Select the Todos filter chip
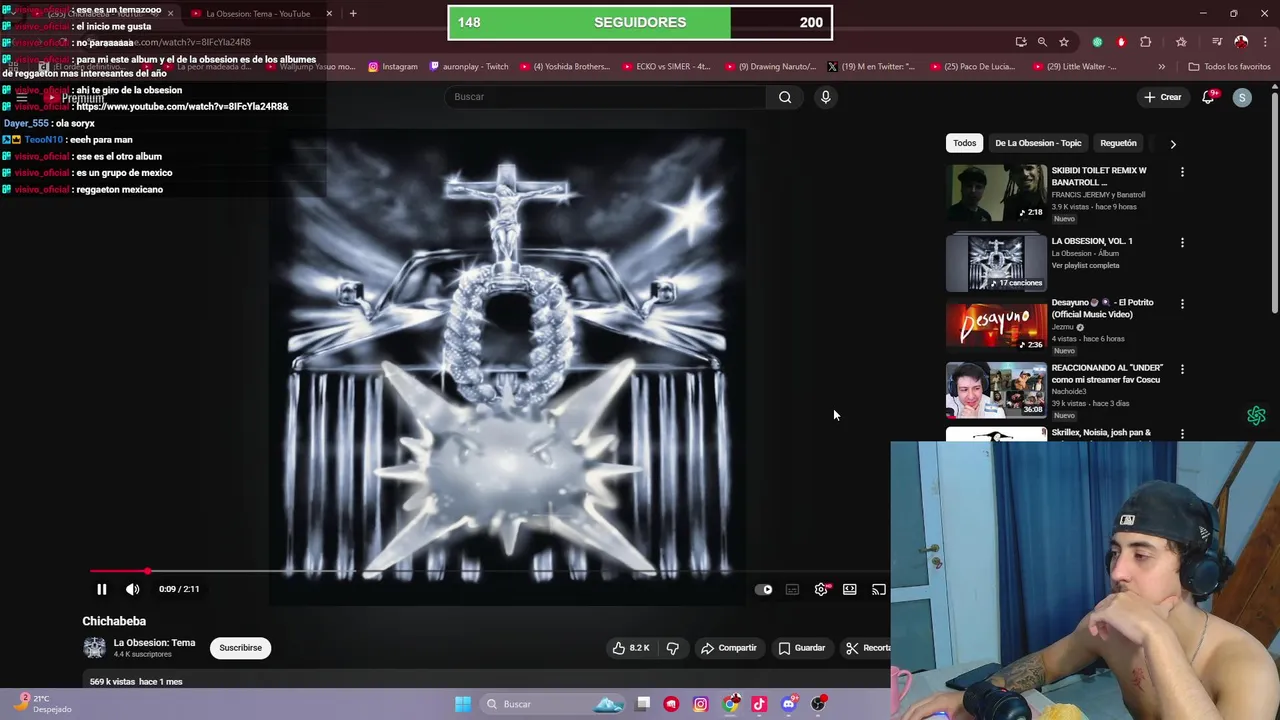Screen dimensions: 1280x720 [964, 143]
